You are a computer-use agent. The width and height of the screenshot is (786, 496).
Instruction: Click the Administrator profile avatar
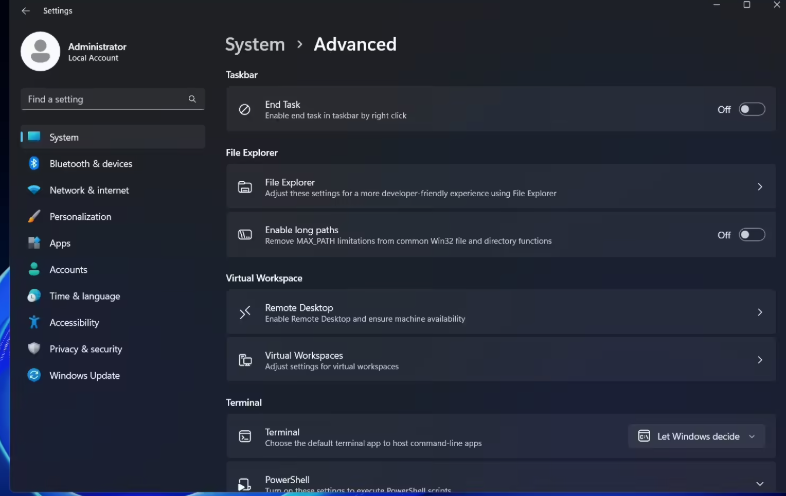tap(40, 52)
